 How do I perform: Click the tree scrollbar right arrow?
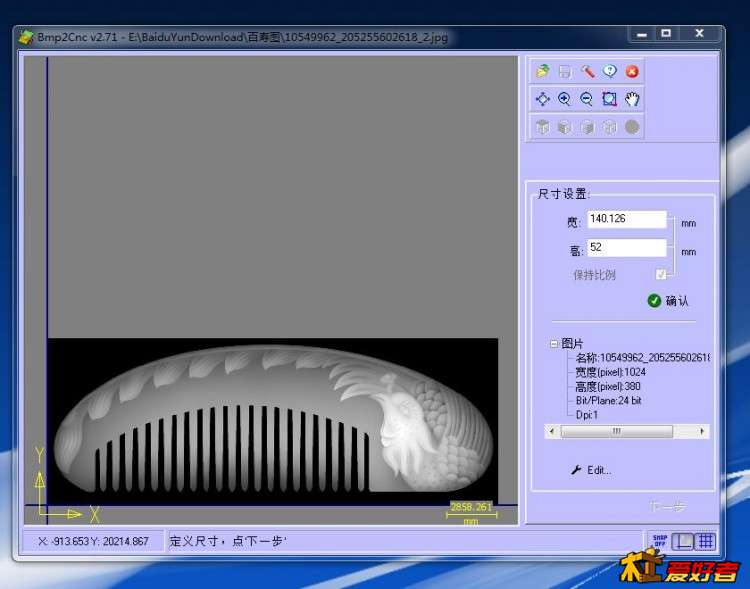[702, 431]
